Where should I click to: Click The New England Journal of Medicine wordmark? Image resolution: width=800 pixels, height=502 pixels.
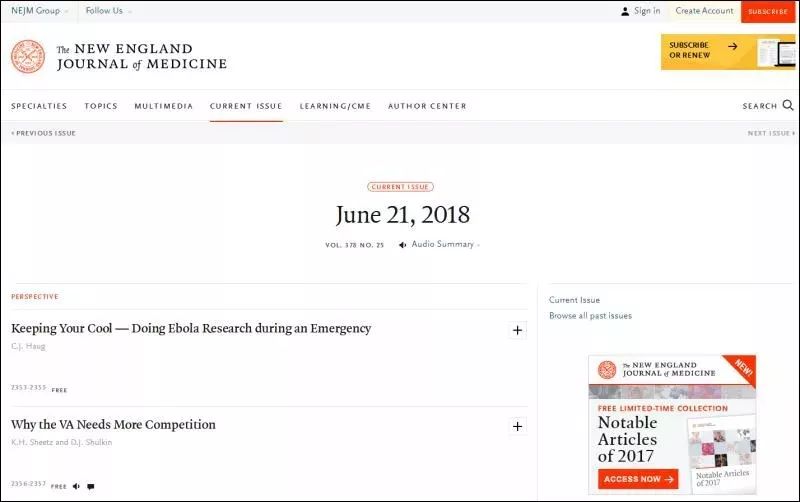coord(142,56)
